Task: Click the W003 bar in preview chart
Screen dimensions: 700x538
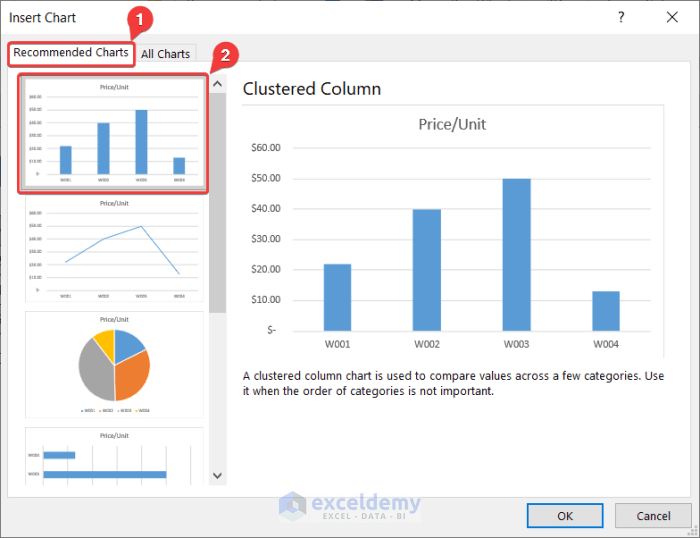Action: (517, 254)
